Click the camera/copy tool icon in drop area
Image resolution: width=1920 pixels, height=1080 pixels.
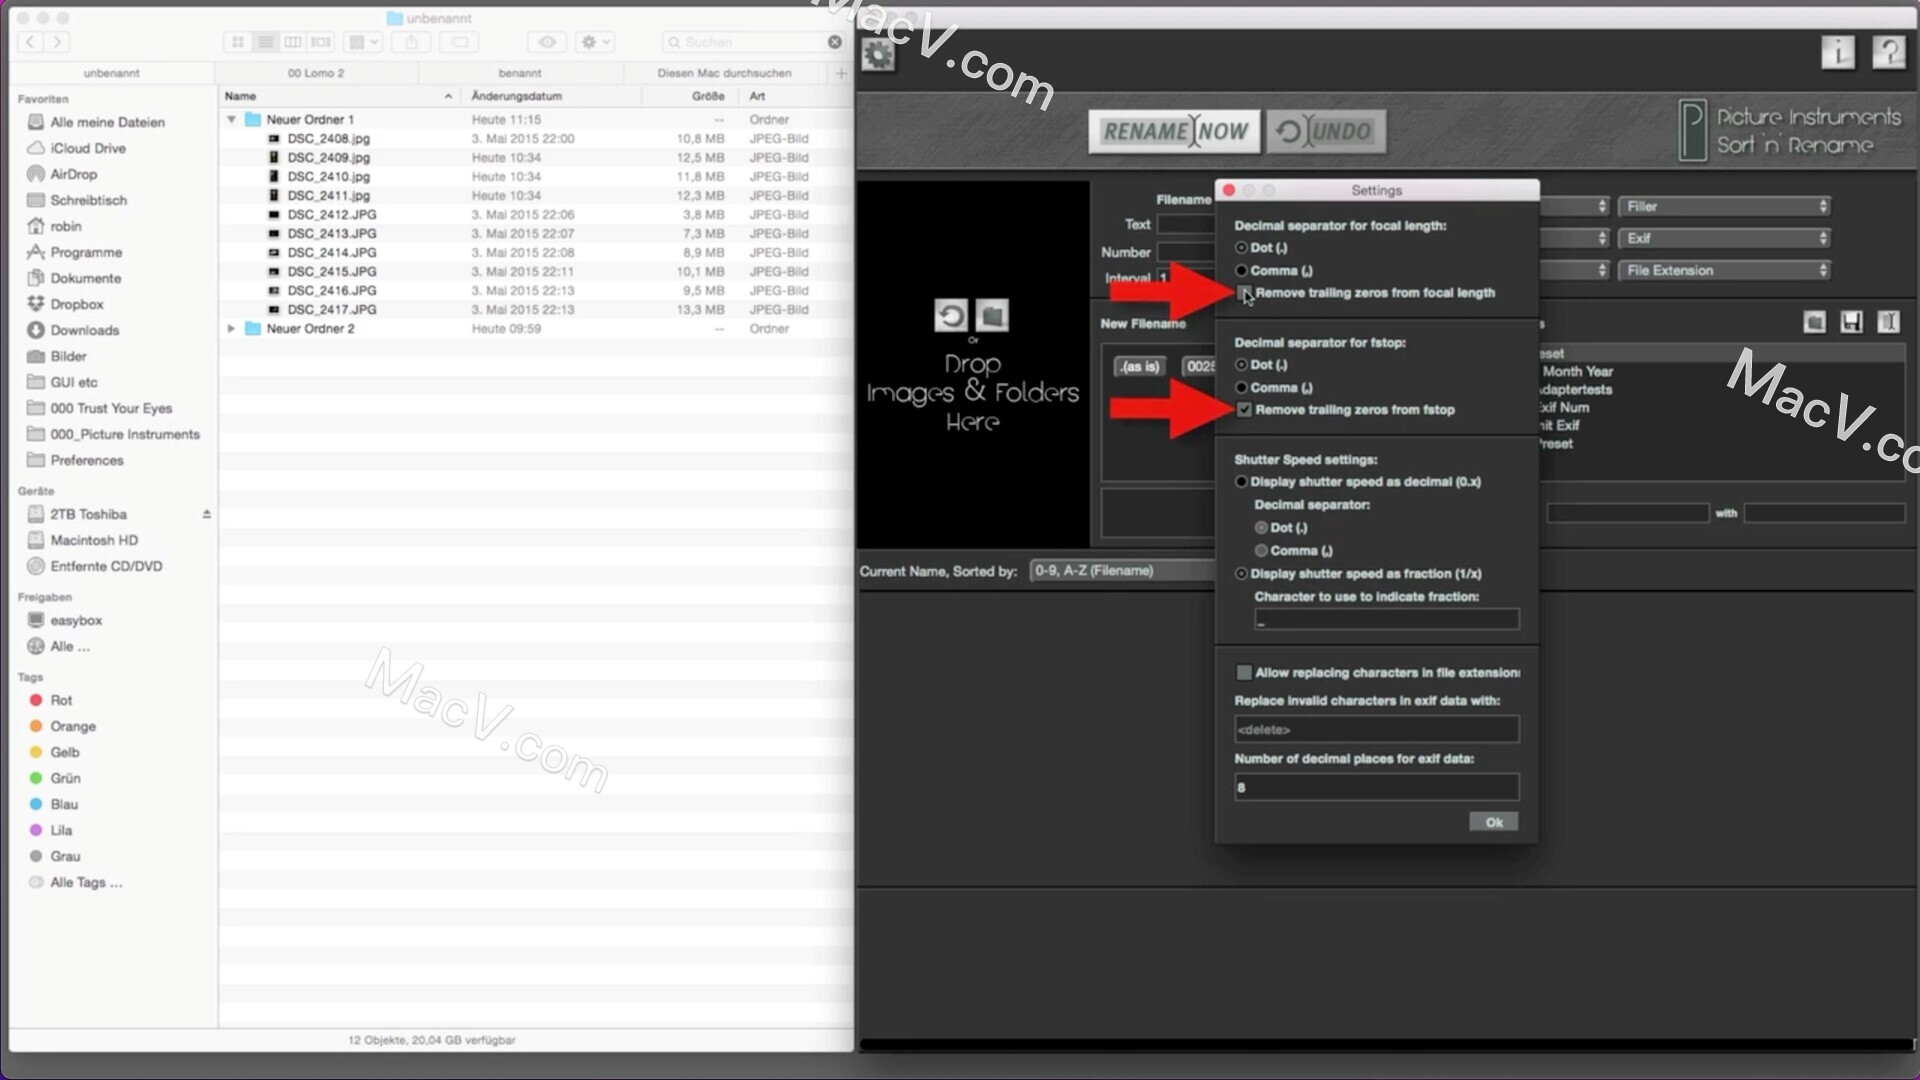[992, 315]
